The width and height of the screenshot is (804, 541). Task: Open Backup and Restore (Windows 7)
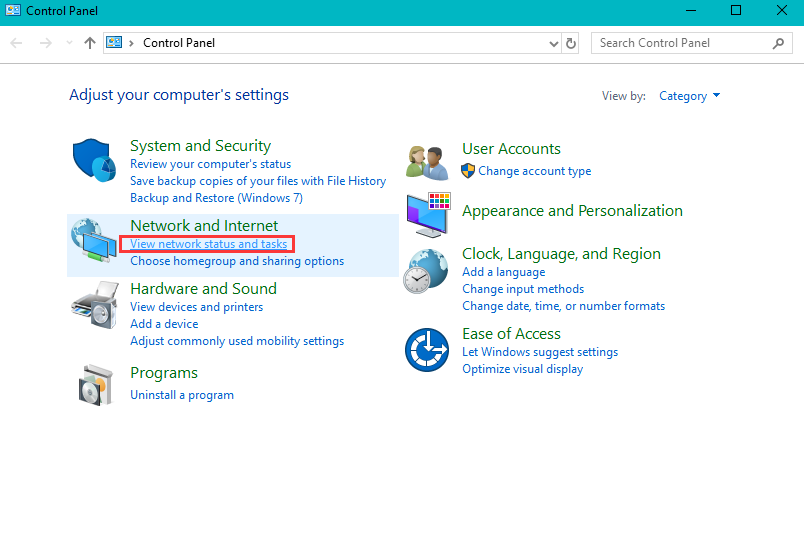(x=216, y=198)
